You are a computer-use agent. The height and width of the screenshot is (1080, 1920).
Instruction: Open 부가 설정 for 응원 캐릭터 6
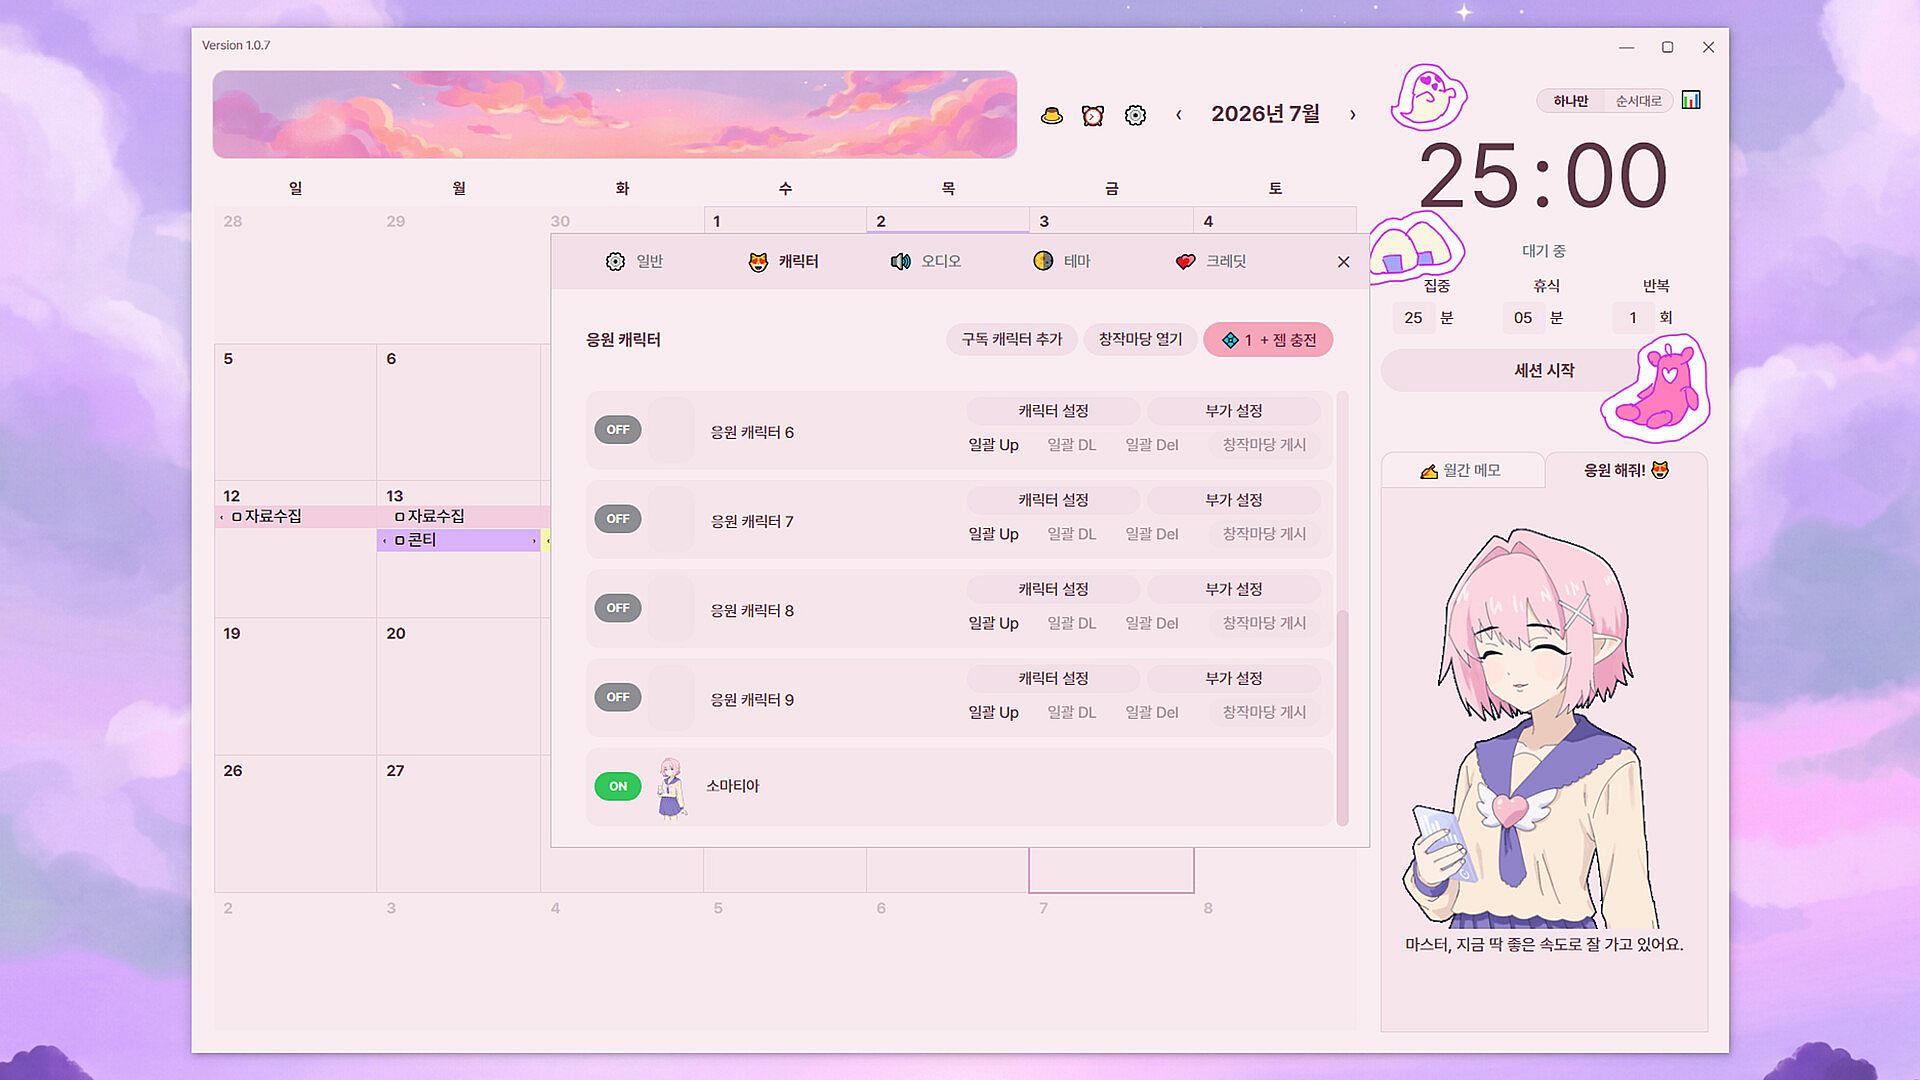coord(1233,411)
